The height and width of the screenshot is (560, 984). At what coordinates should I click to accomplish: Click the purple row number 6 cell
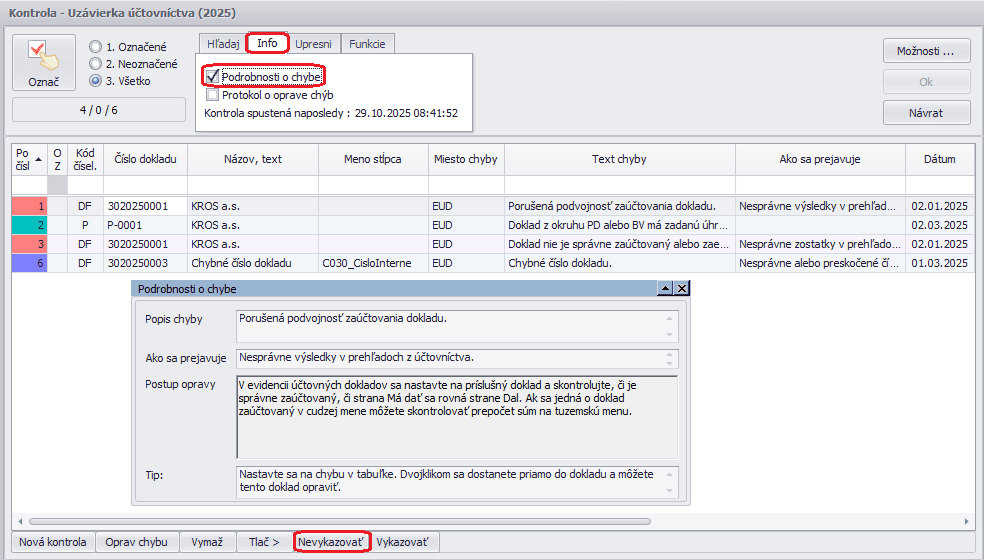(x=29, y=263)
